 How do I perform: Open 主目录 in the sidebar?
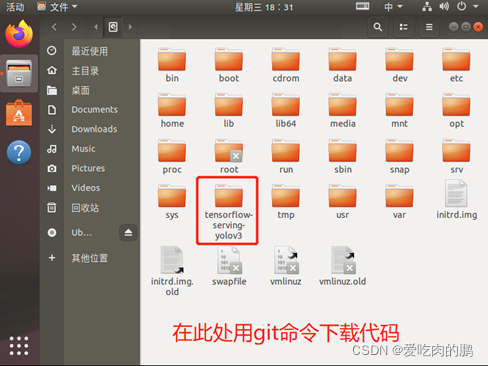90,71
